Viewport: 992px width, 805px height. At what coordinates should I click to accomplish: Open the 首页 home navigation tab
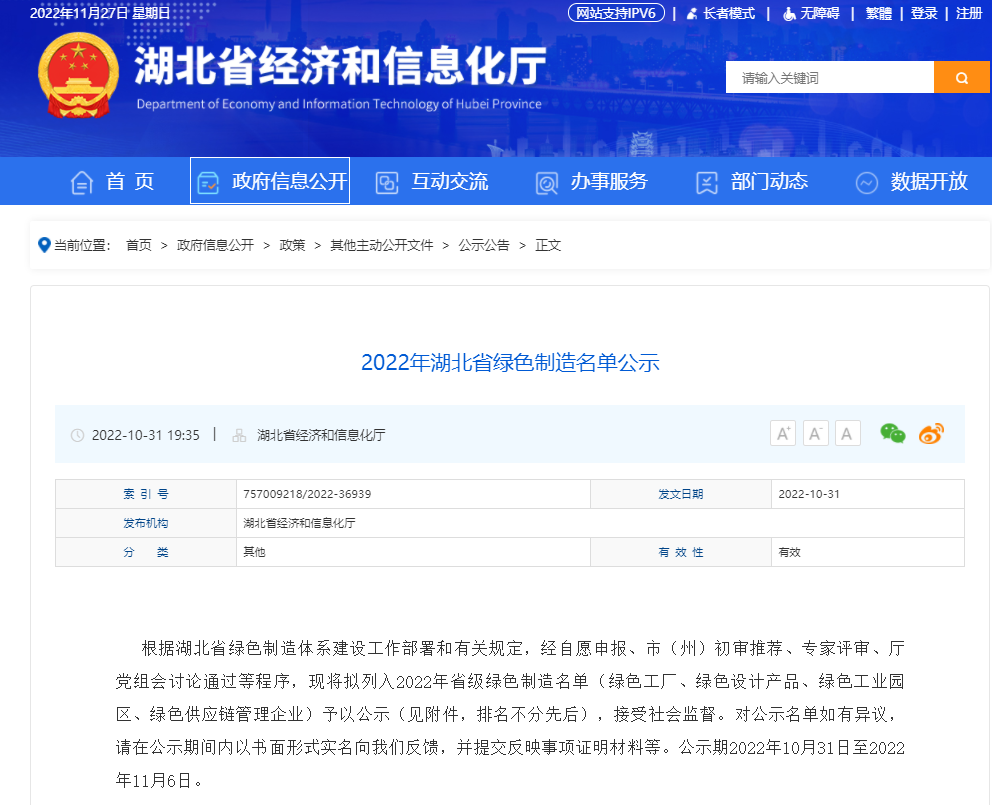click(x=113, y=181)
